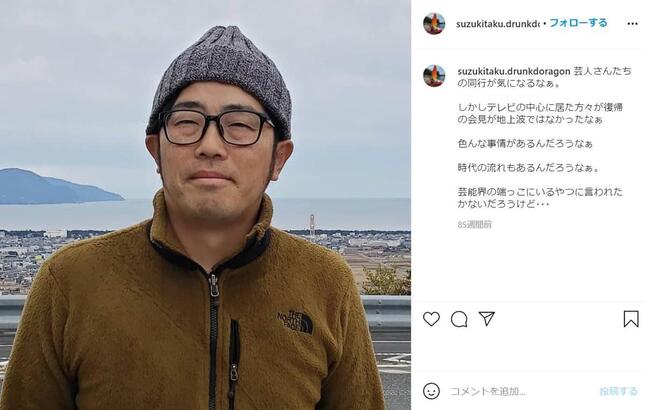
Task: Click the North Face logo on the fleece
Action: click(x=295, y=322)
